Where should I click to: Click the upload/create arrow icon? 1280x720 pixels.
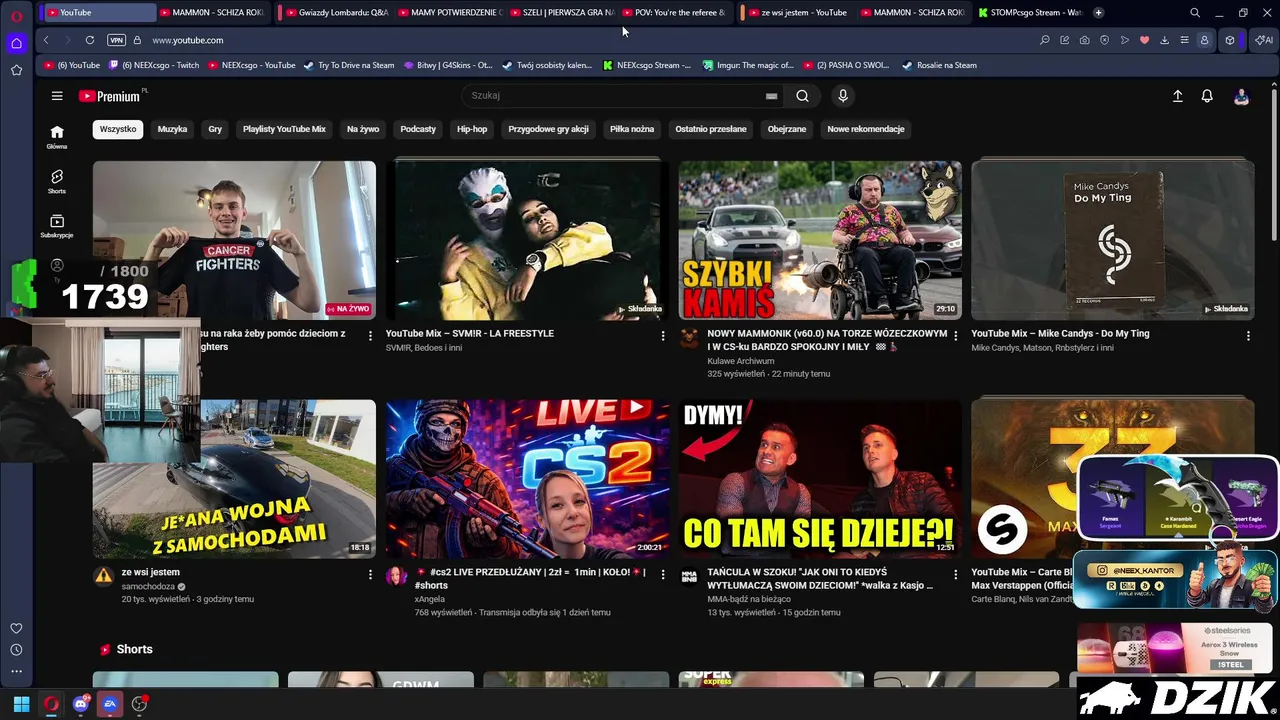tap(1177, 96)
